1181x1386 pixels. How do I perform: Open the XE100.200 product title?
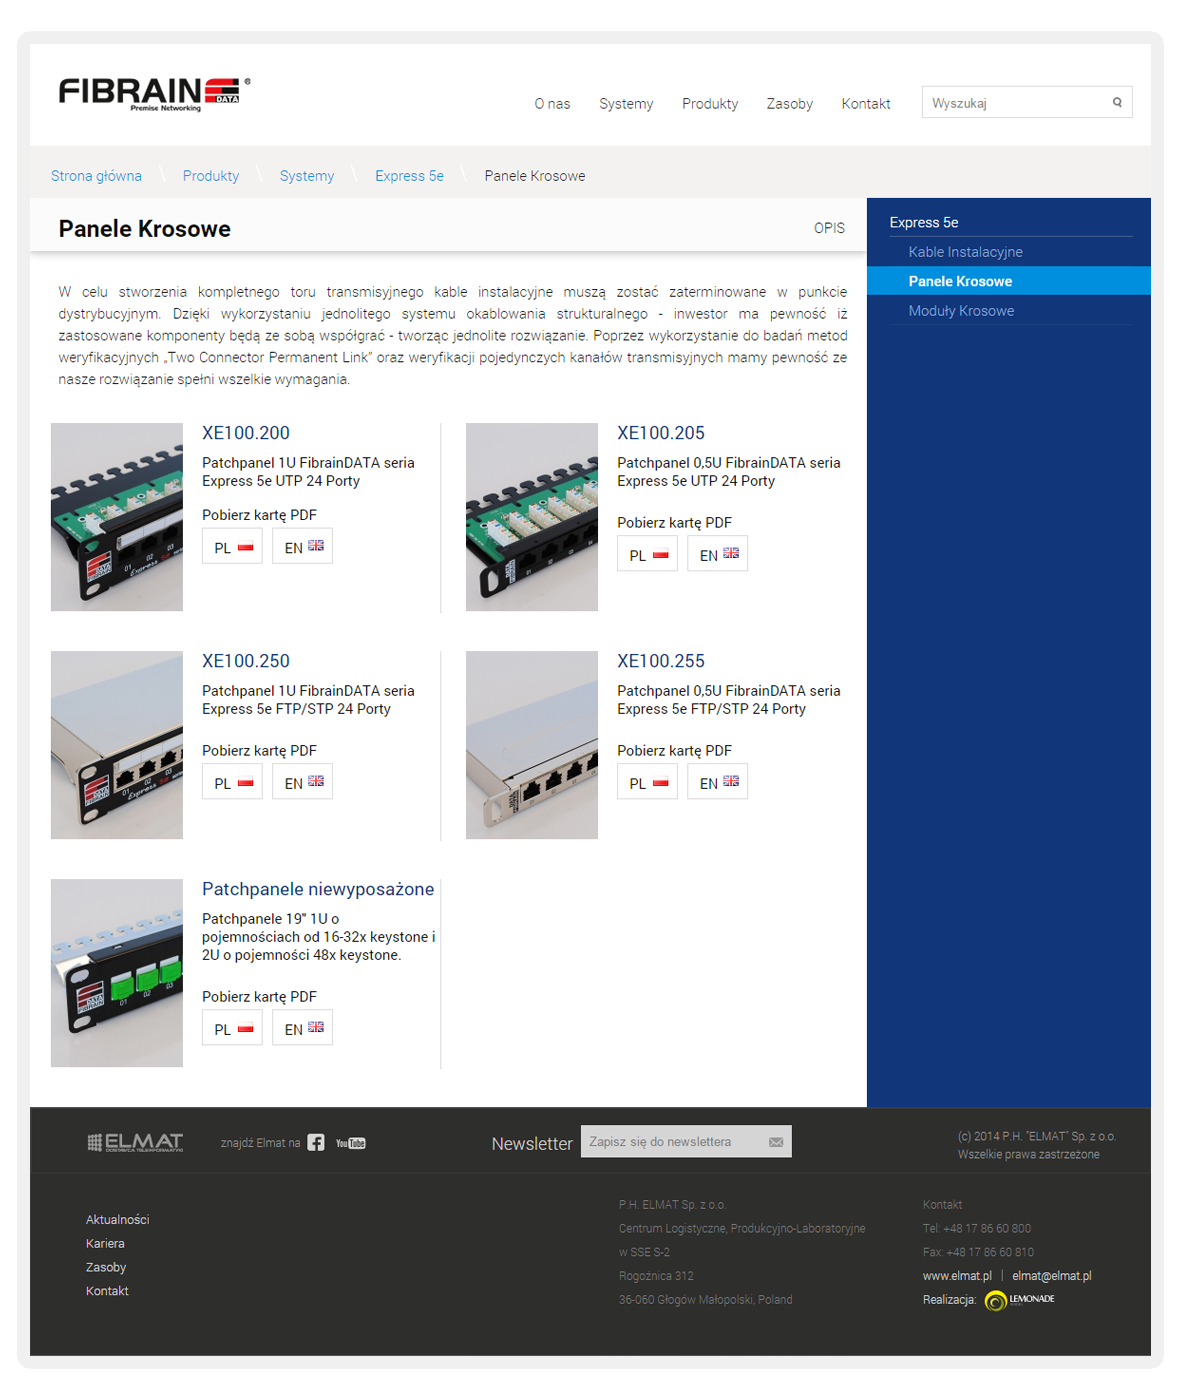pyautogui.click(x=246, y=433)
